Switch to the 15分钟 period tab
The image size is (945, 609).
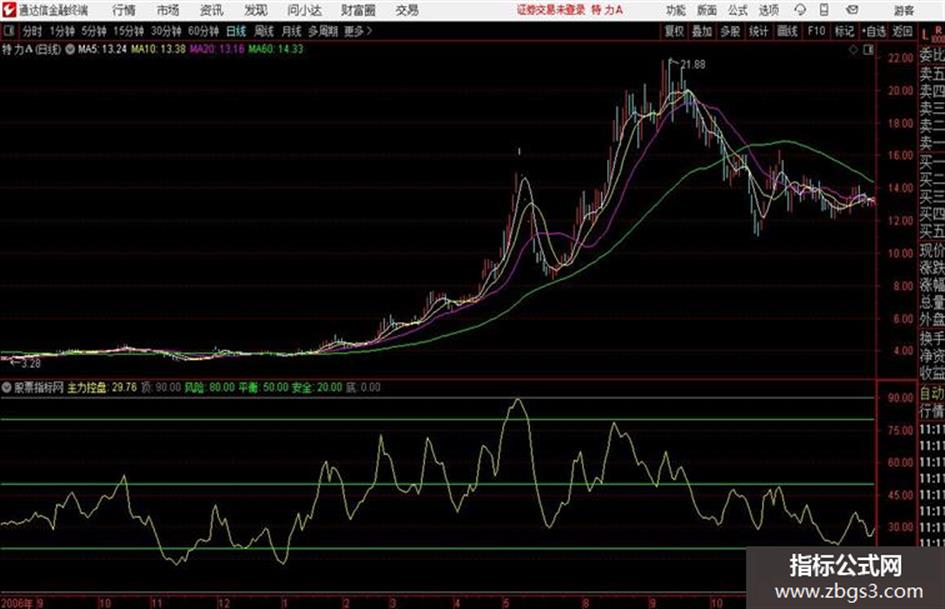coord(129,31)
